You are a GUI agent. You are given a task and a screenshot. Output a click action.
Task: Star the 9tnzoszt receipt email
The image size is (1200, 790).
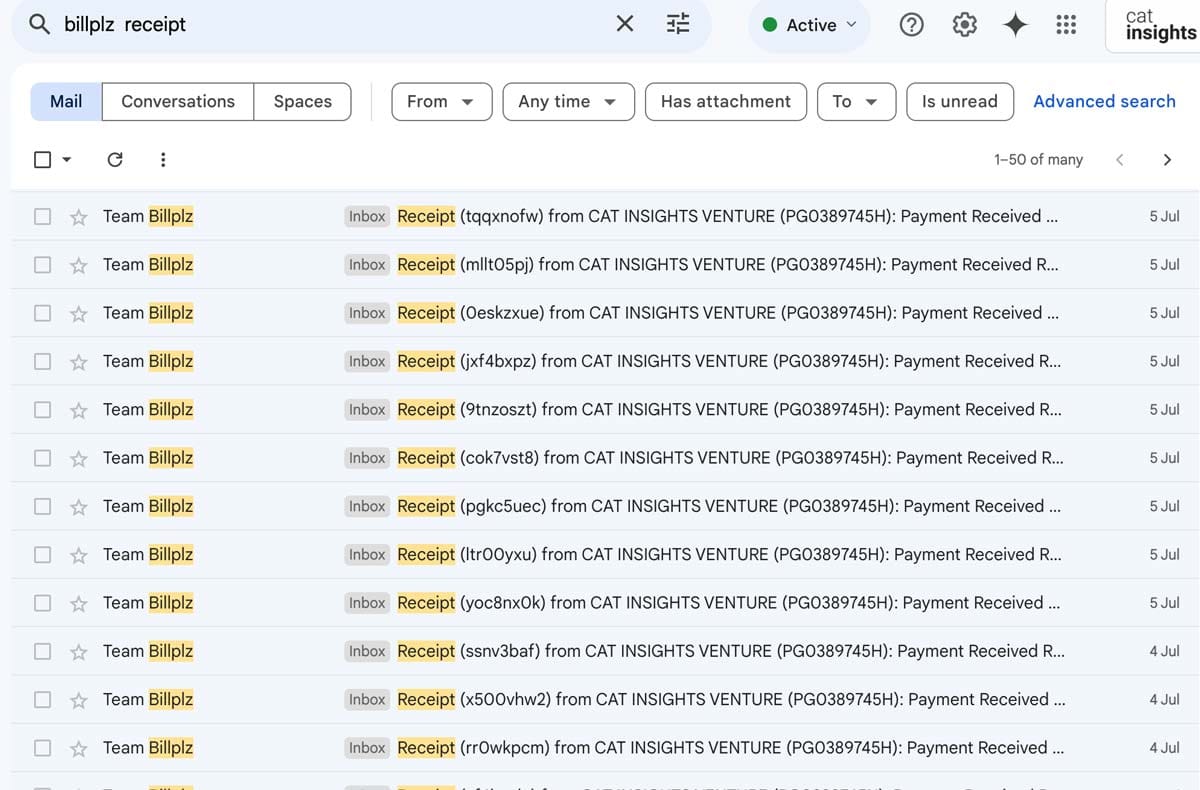coord(79,410)
